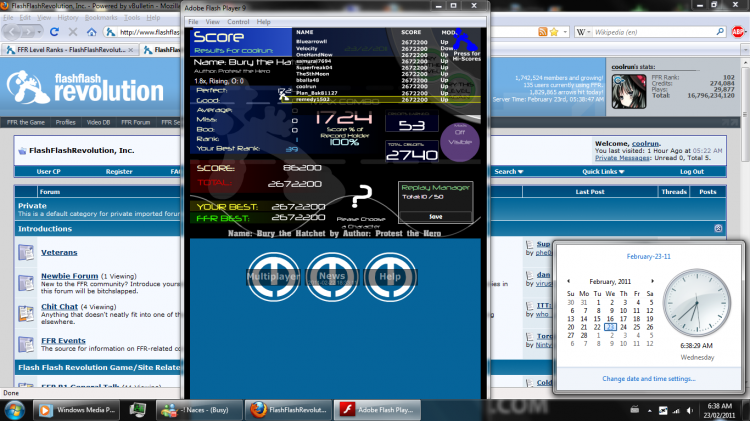This screenshot has height=421, width=750.
Task: Bookmark page with the star icon
Action: 554,32
